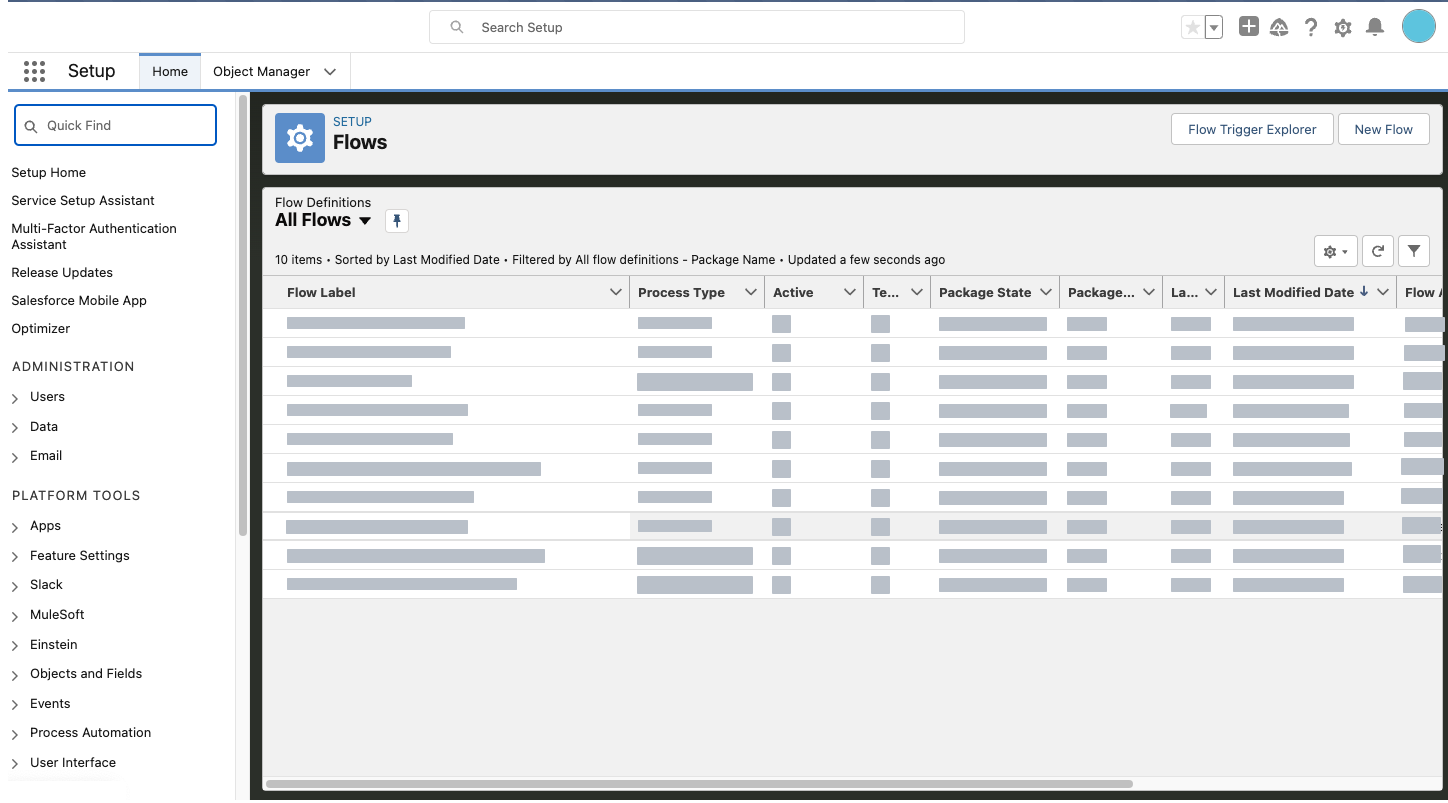Open Active column menu chevron
The image size is (1448, 803).
pos(850,292)
